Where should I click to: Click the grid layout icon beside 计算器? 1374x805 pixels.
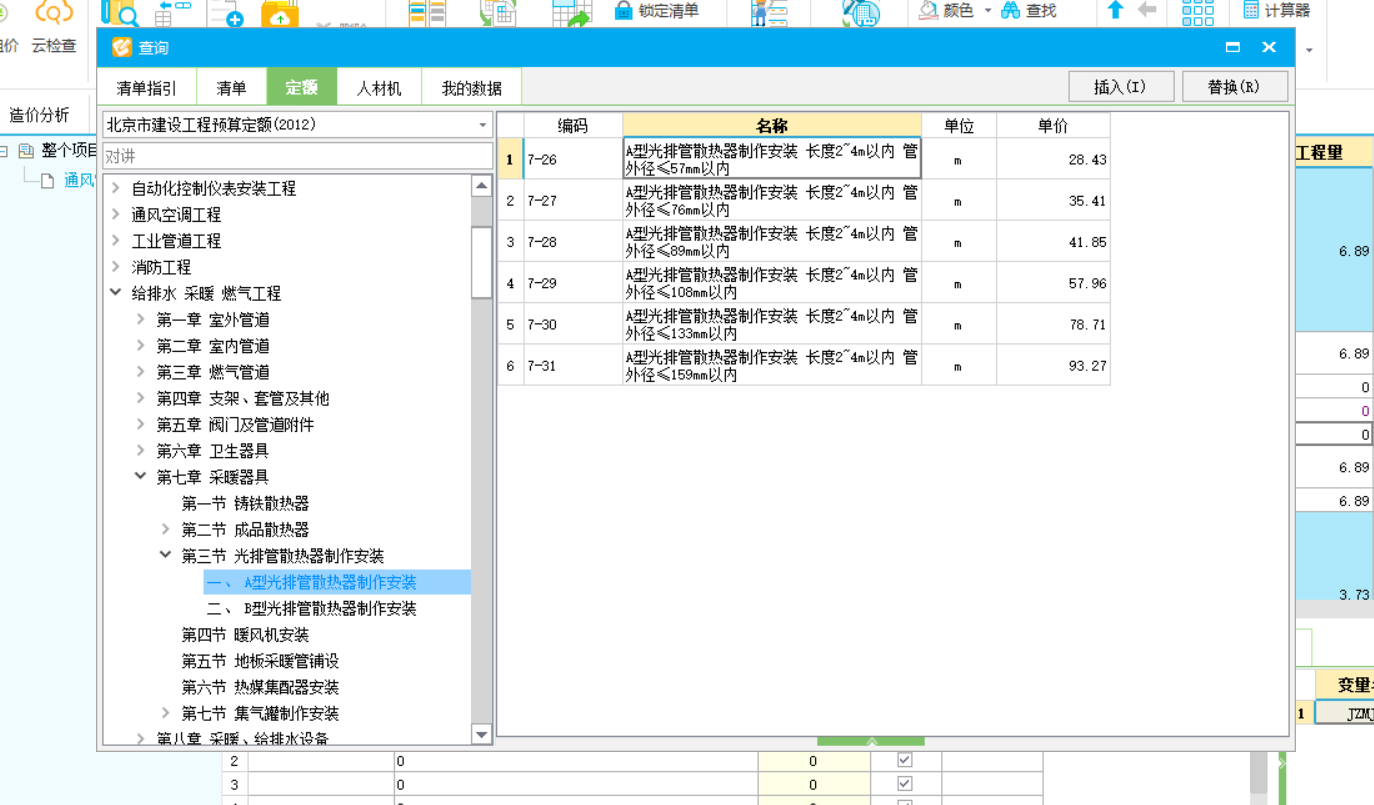click(1197, 12)
